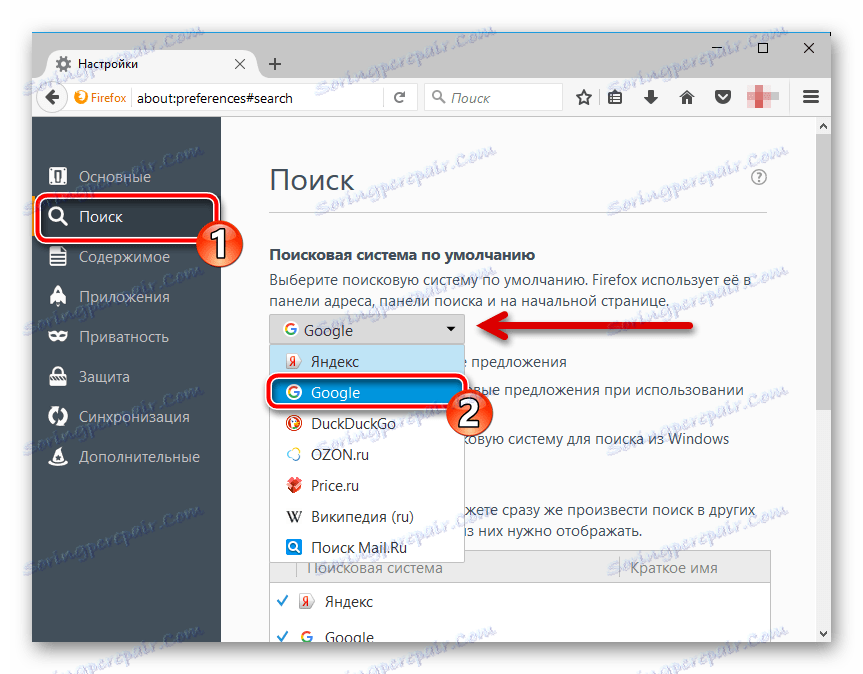Image resolution: width=863 pixels, height=674 pixels.
Task: Click the help question mark icon
Action: tap(759, 177)
